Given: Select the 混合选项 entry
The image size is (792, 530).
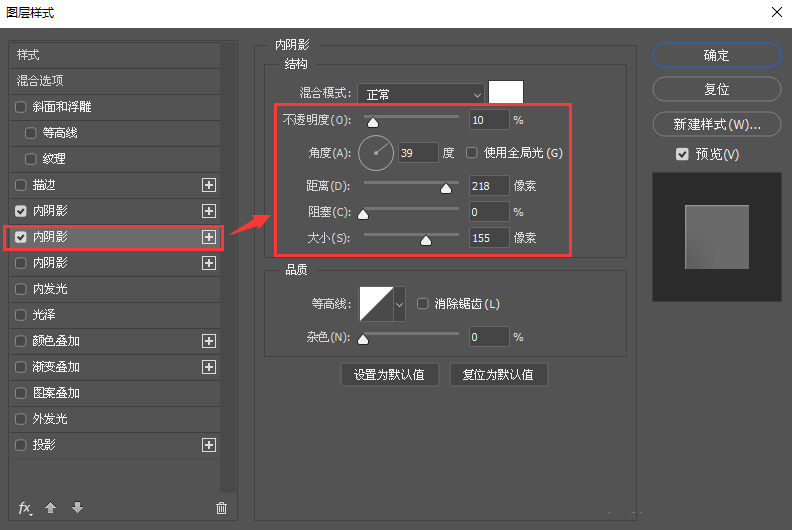Looking at the screenshot, I should (x=115, y=81).
